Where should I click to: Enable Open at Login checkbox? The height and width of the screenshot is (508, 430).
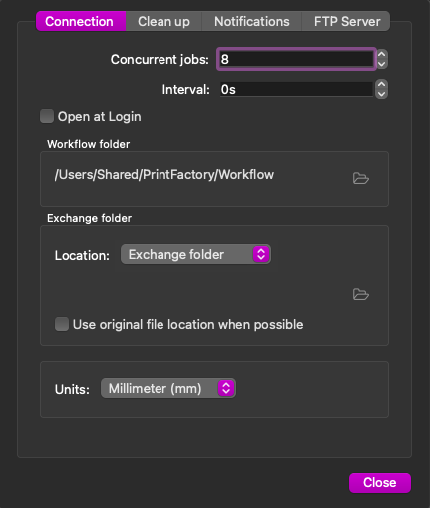(47, 116)
